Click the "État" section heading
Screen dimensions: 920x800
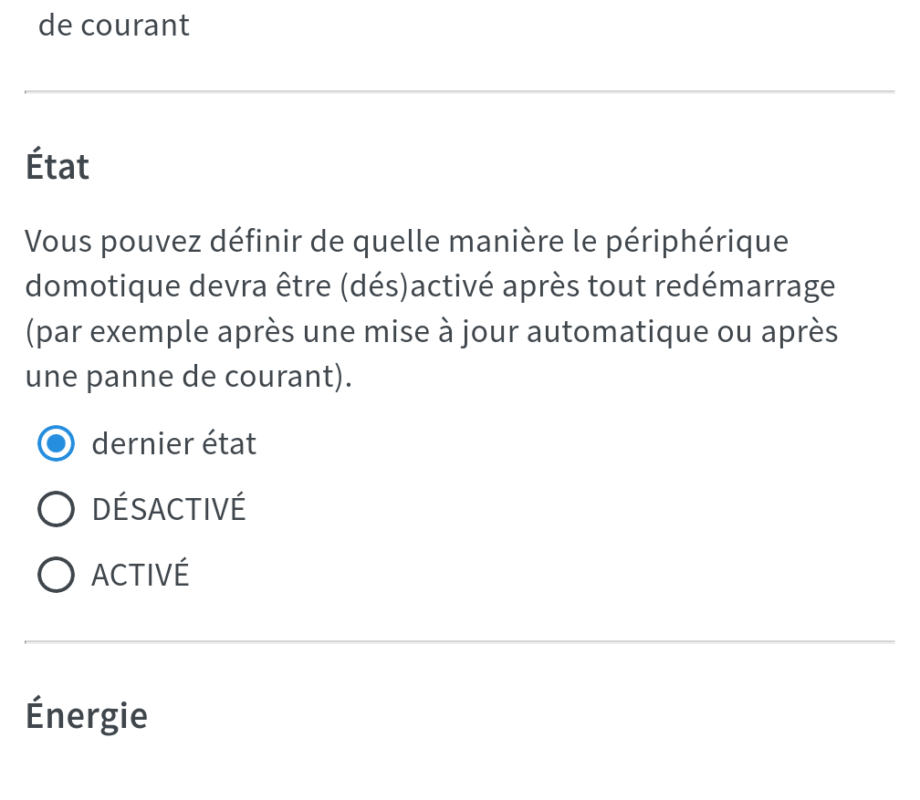[58, 167]
